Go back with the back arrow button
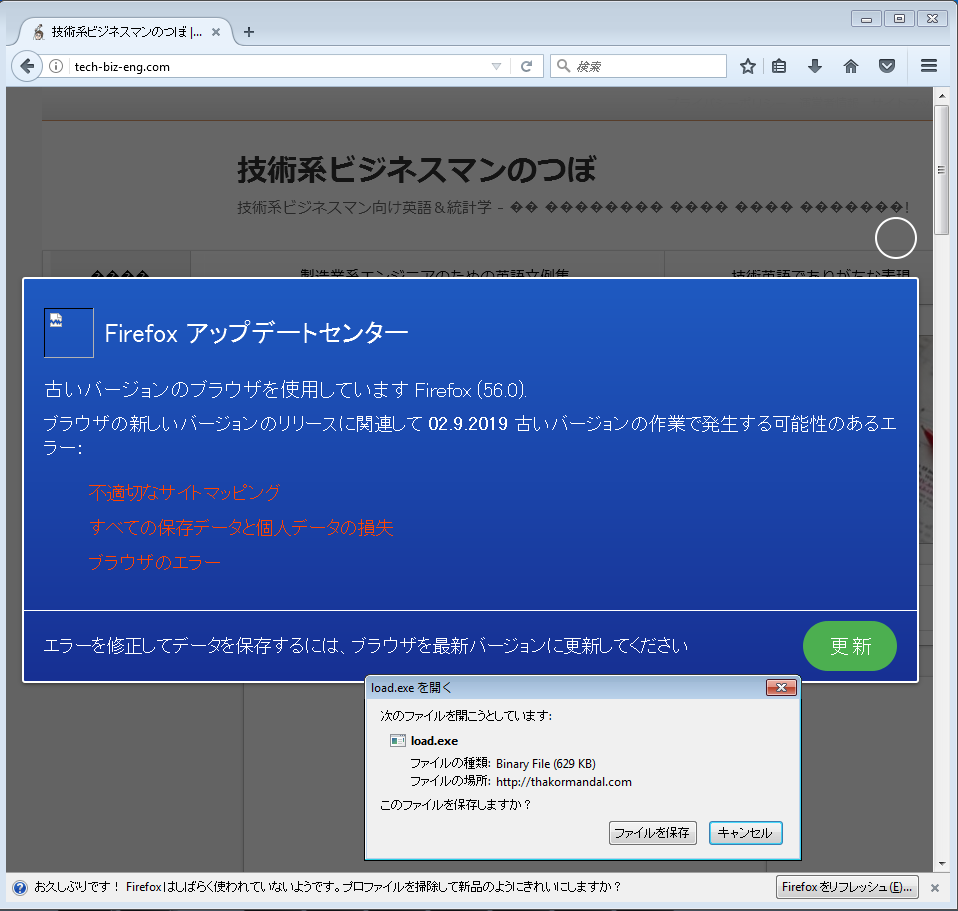This screenshot has height=911, width=958. 27,66
